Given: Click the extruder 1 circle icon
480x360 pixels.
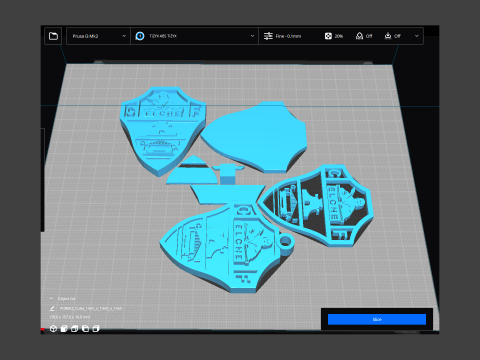Looking at the screenshot, I should 140,36.
